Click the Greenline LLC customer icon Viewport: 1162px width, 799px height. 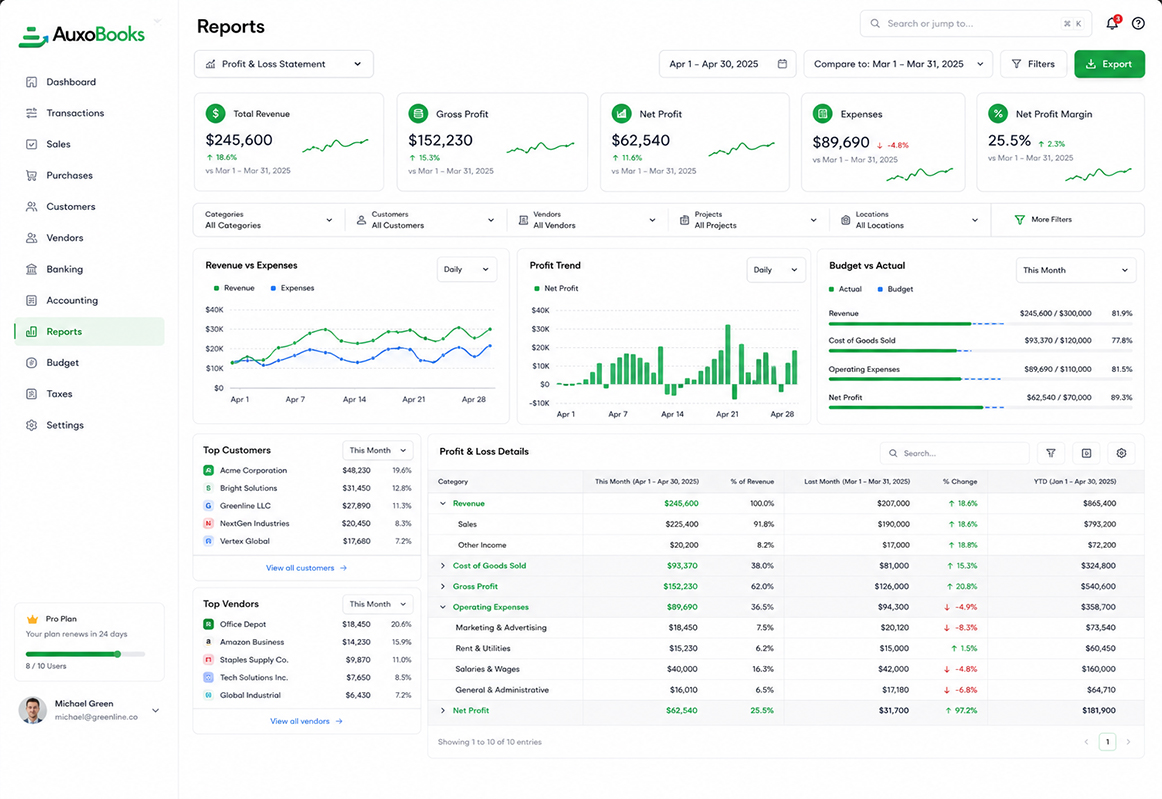tap(208, 505)
